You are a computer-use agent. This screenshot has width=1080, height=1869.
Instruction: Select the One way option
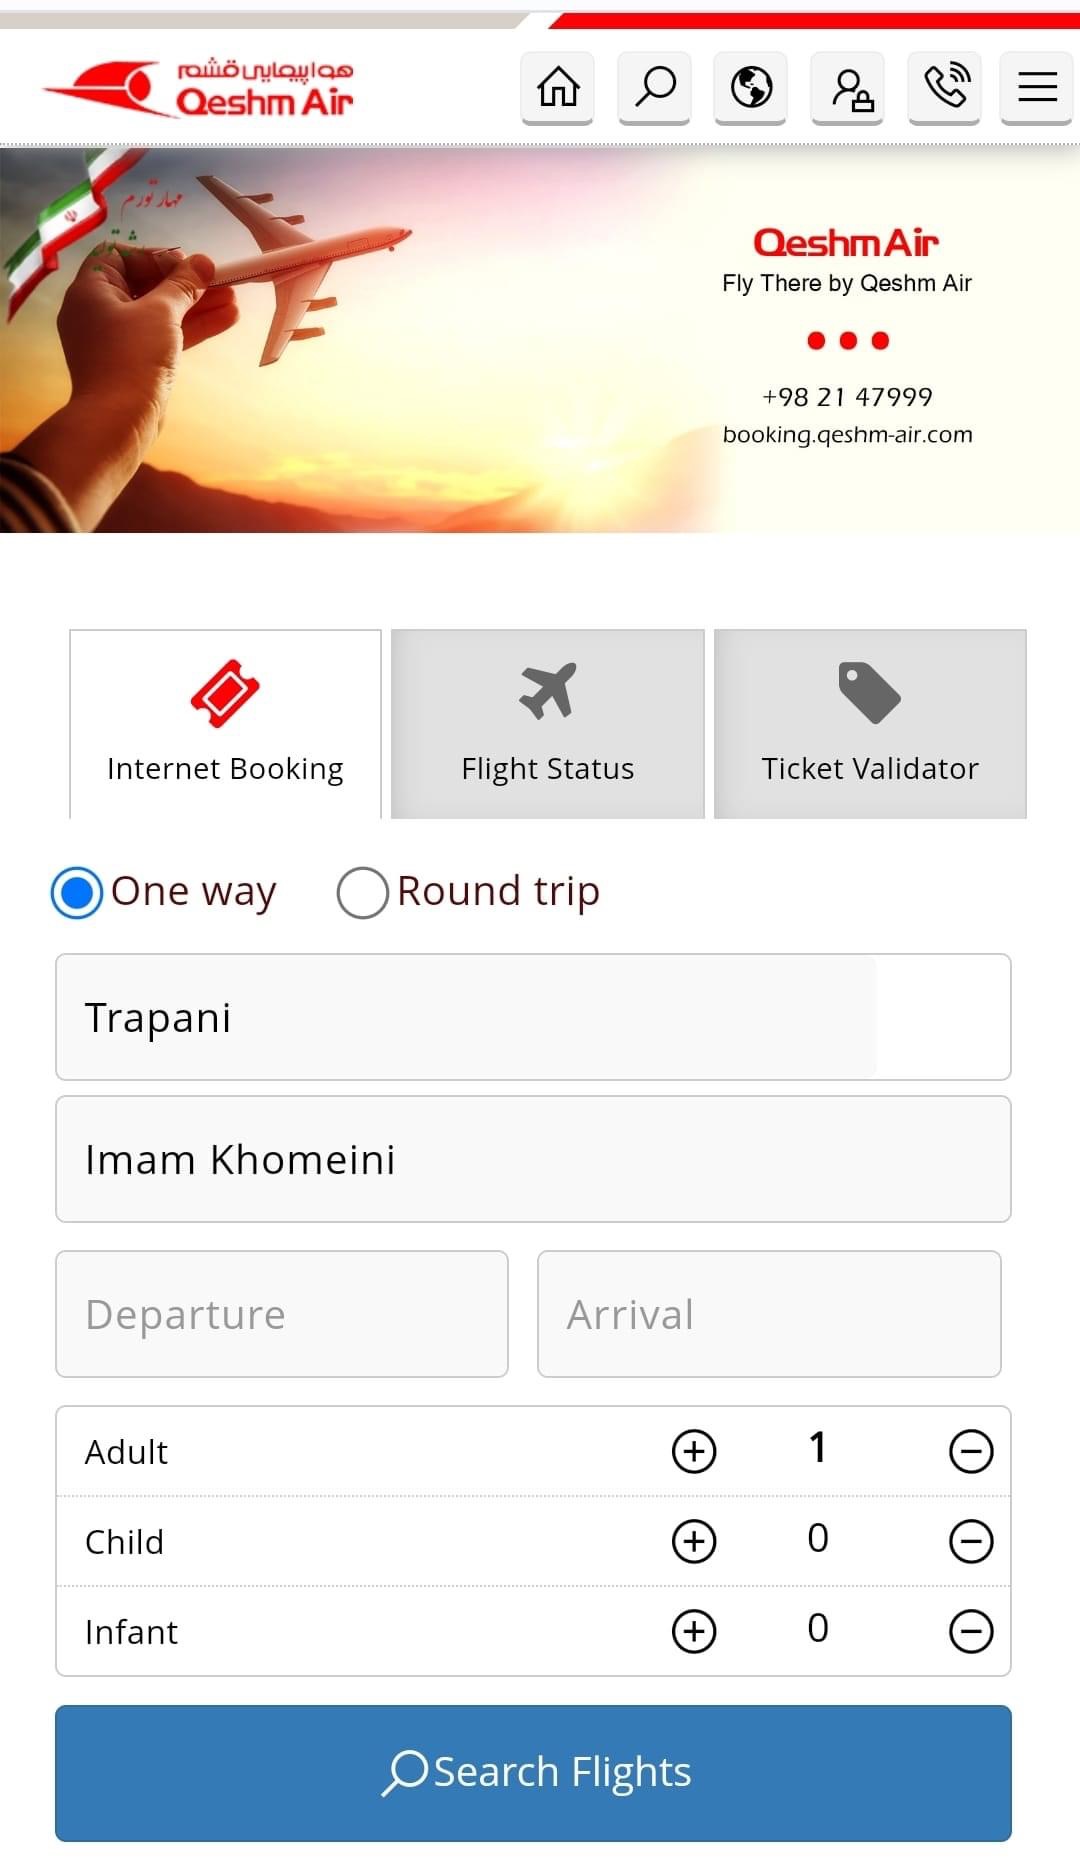point(78,892)
